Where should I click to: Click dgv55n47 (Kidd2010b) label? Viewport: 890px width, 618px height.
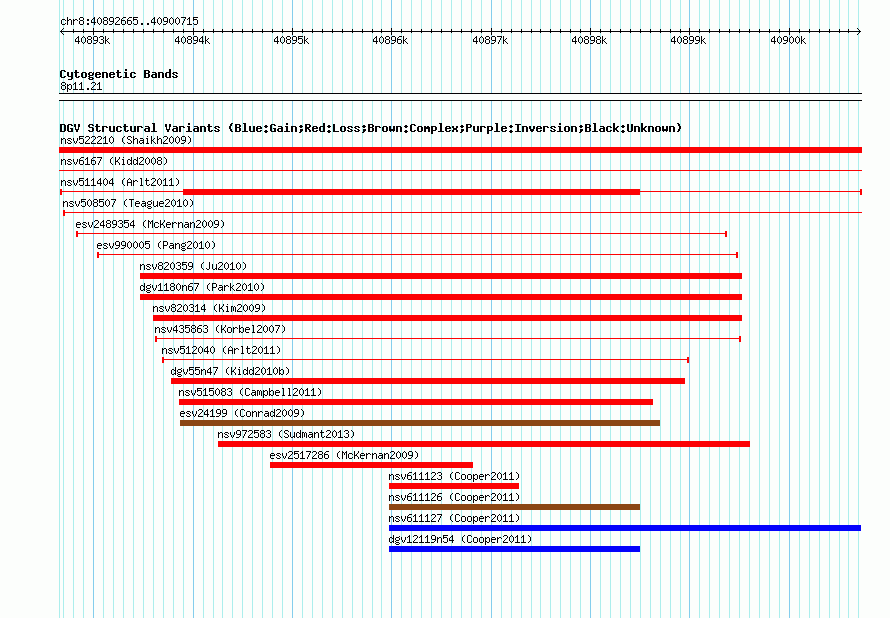coord(230,371)
